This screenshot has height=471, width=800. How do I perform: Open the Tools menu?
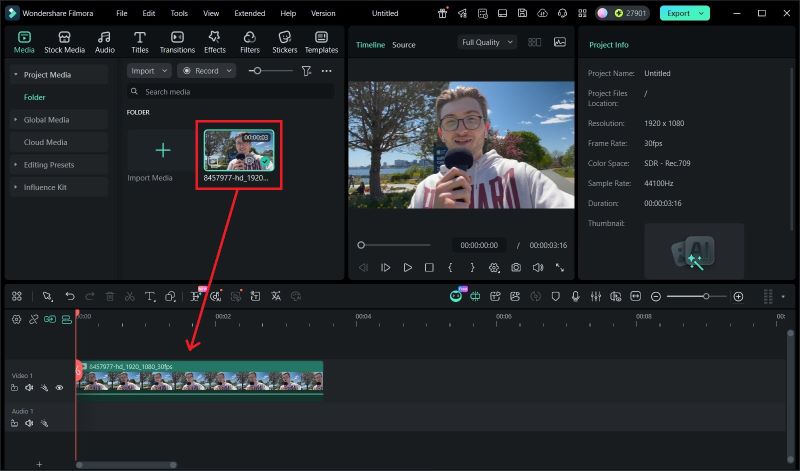(179, 13)
